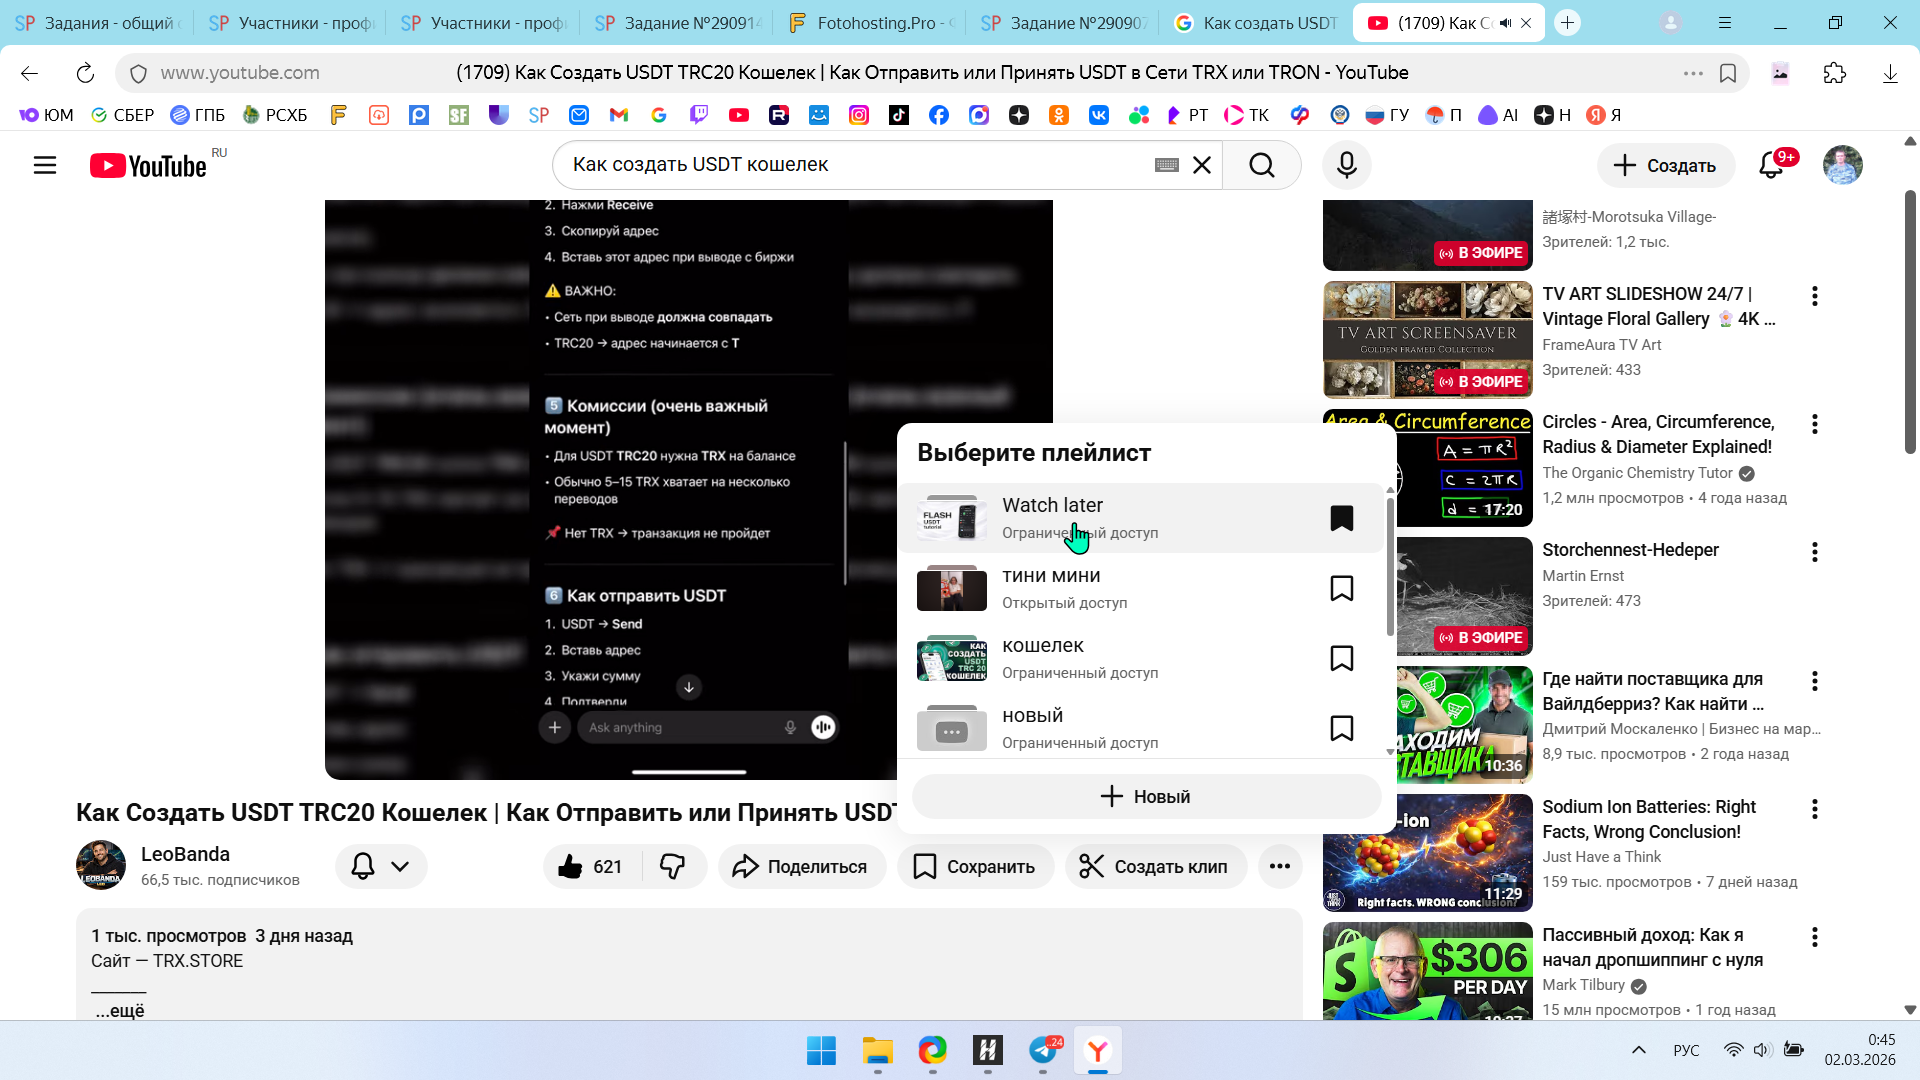Open the YouTube hamburger guide menu
Screen dimensions: 1920x1080
point(45,165)
